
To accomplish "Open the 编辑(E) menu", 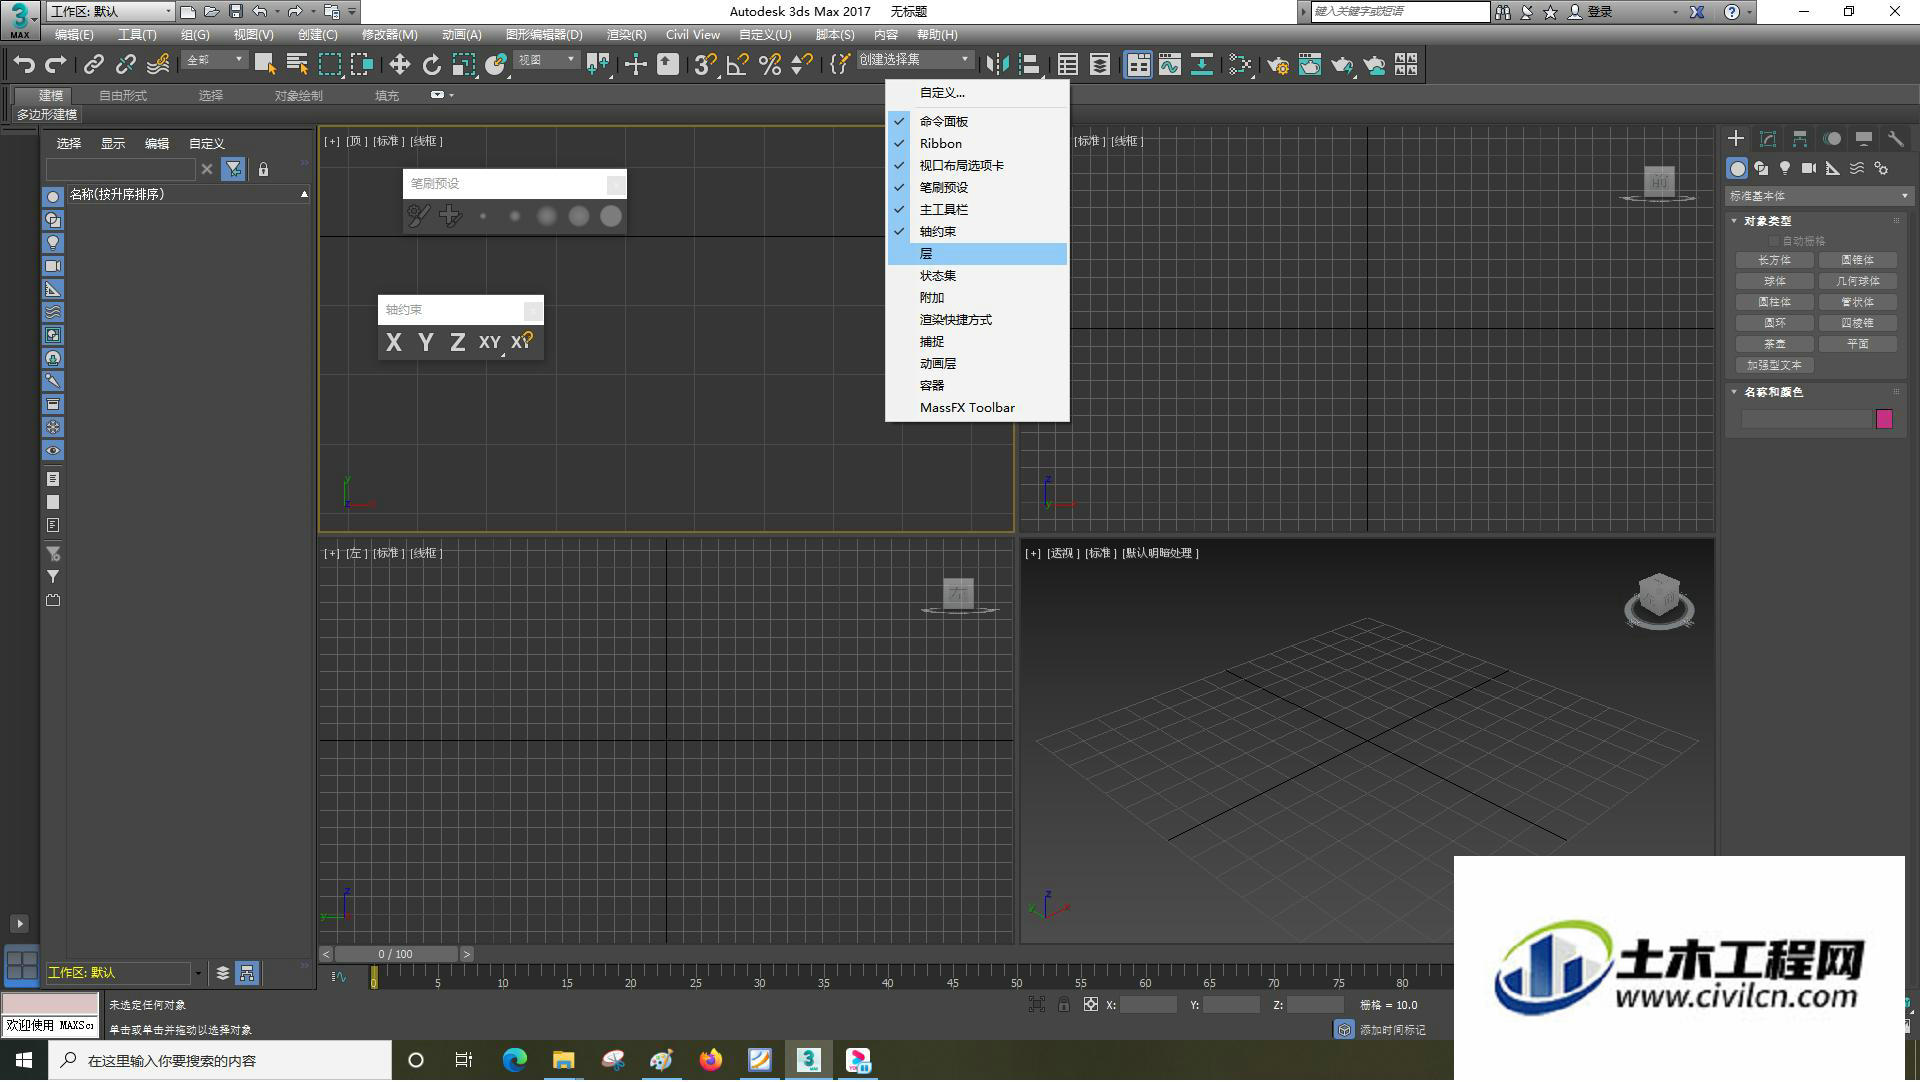I will 74,34.
